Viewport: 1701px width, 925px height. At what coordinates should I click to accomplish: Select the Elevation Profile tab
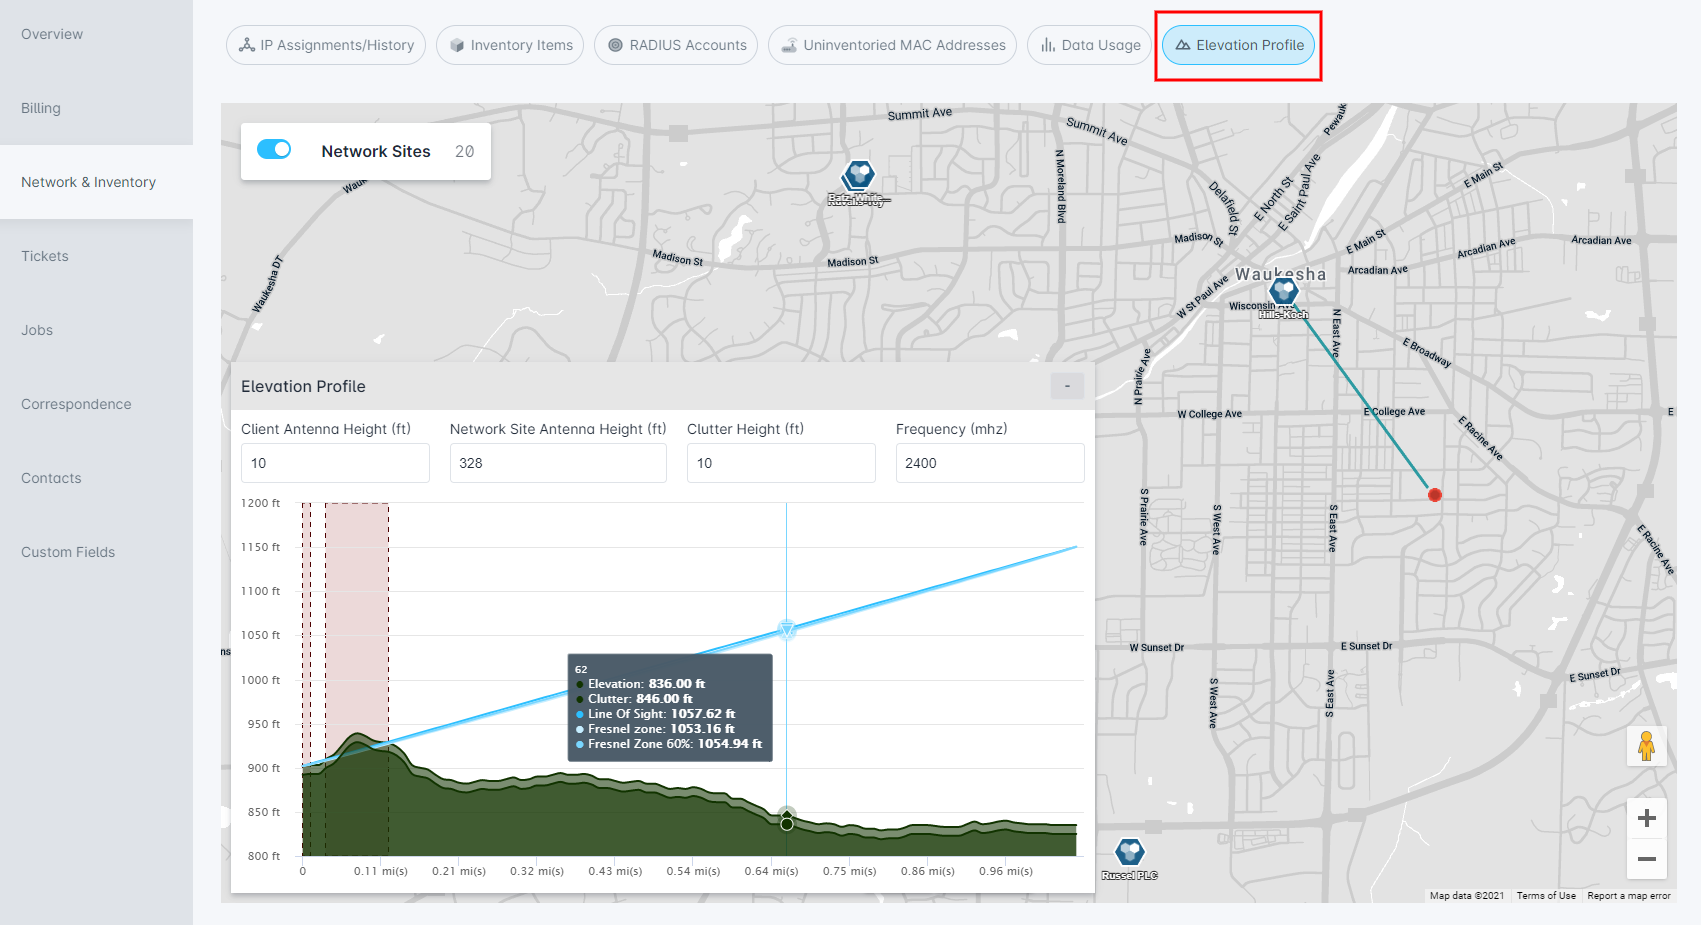(x=1238, y=45)
